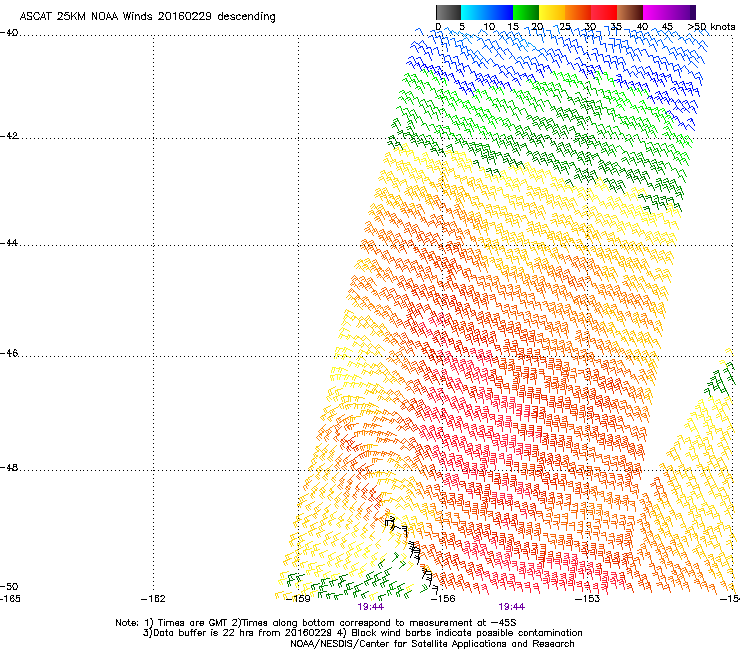Click longitude axis label '-153'
This screenshot has width=740, height=650.
coord(587,599)
